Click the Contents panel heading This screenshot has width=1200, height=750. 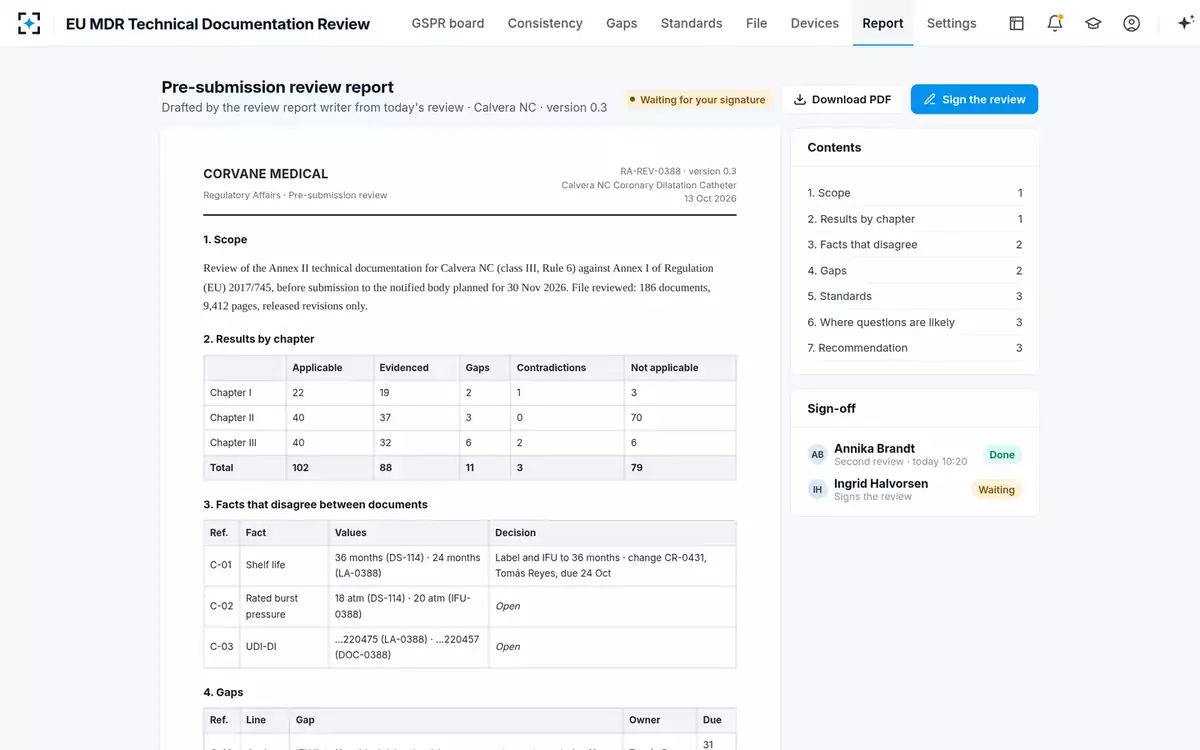coord(834,147)
